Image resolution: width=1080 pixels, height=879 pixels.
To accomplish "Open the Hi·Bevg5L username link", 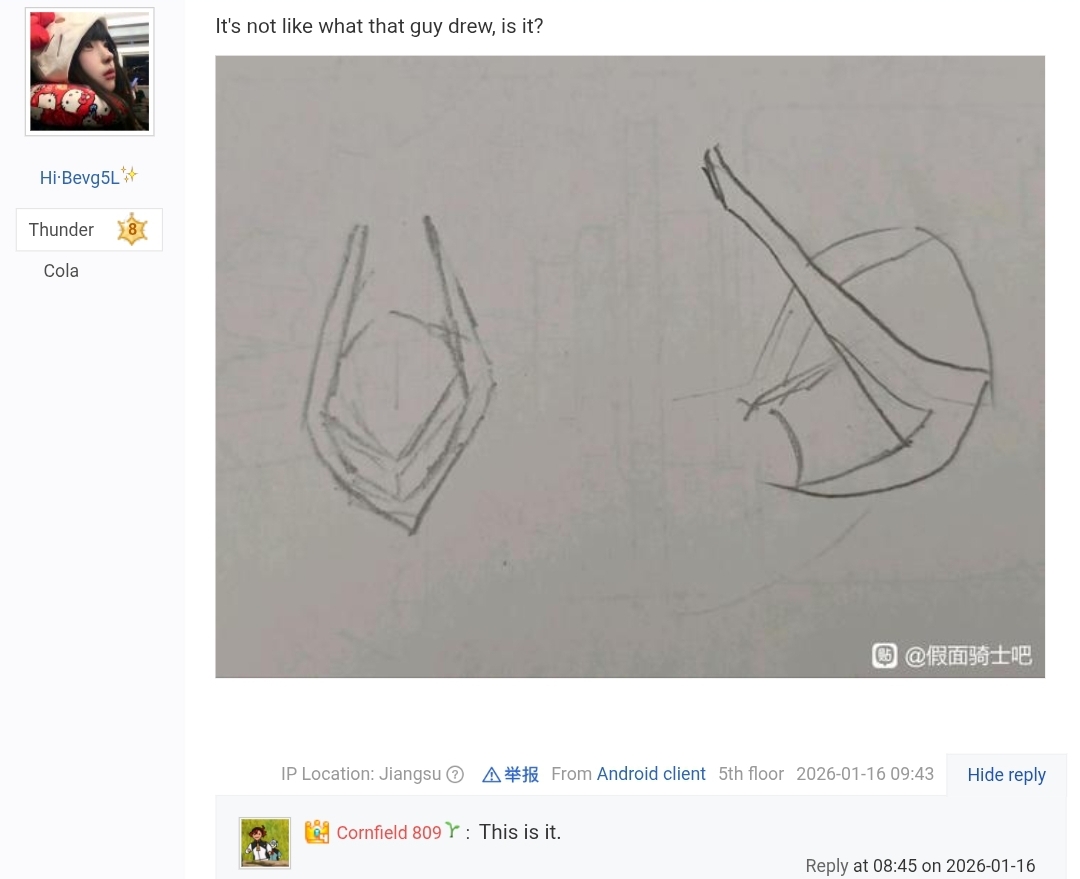I will coord(79,178).
